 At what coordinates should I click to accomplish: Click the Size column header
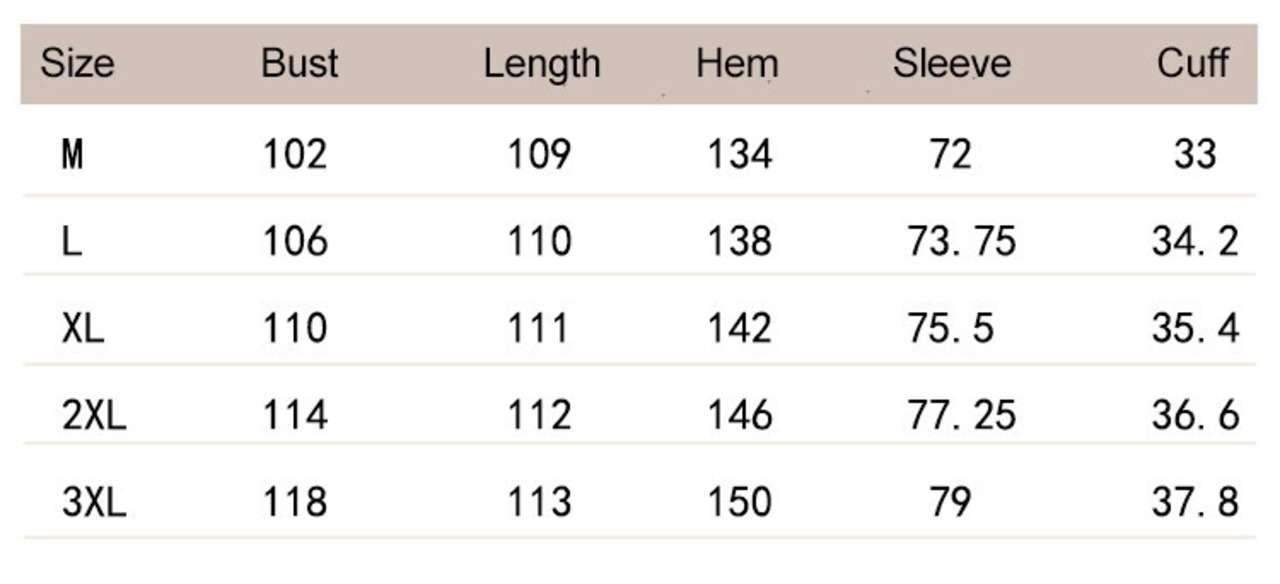pos(77,64)
